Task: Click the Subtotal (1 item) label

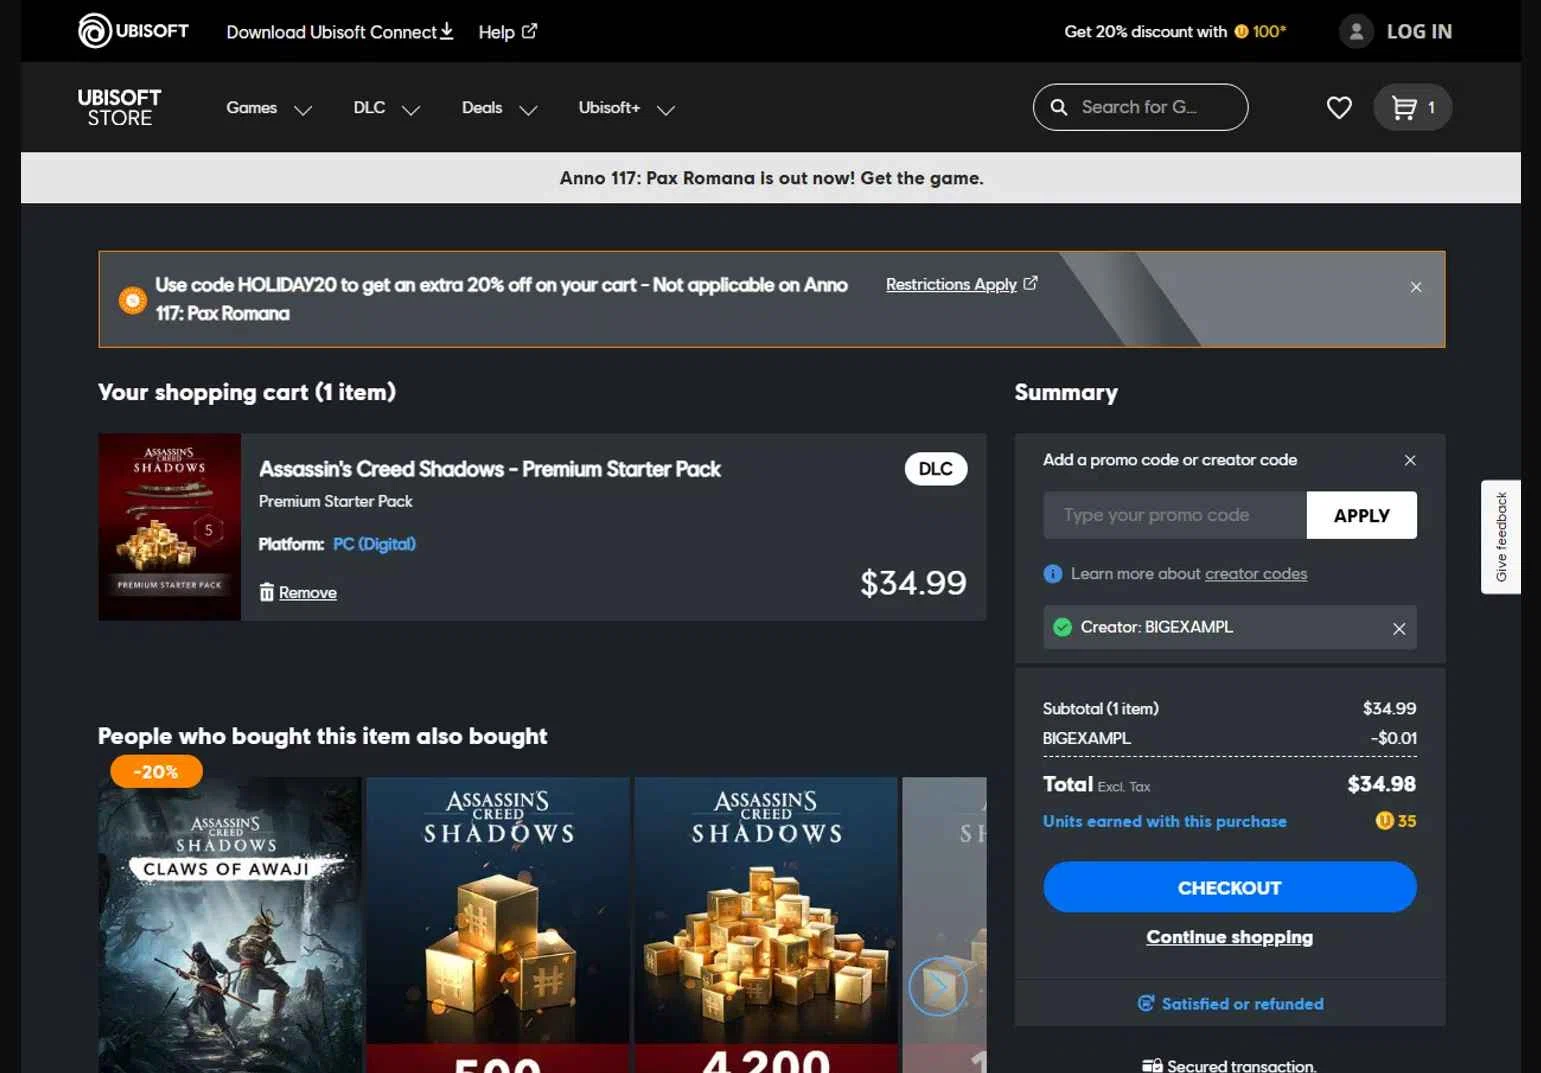Action: [1101, 708]
